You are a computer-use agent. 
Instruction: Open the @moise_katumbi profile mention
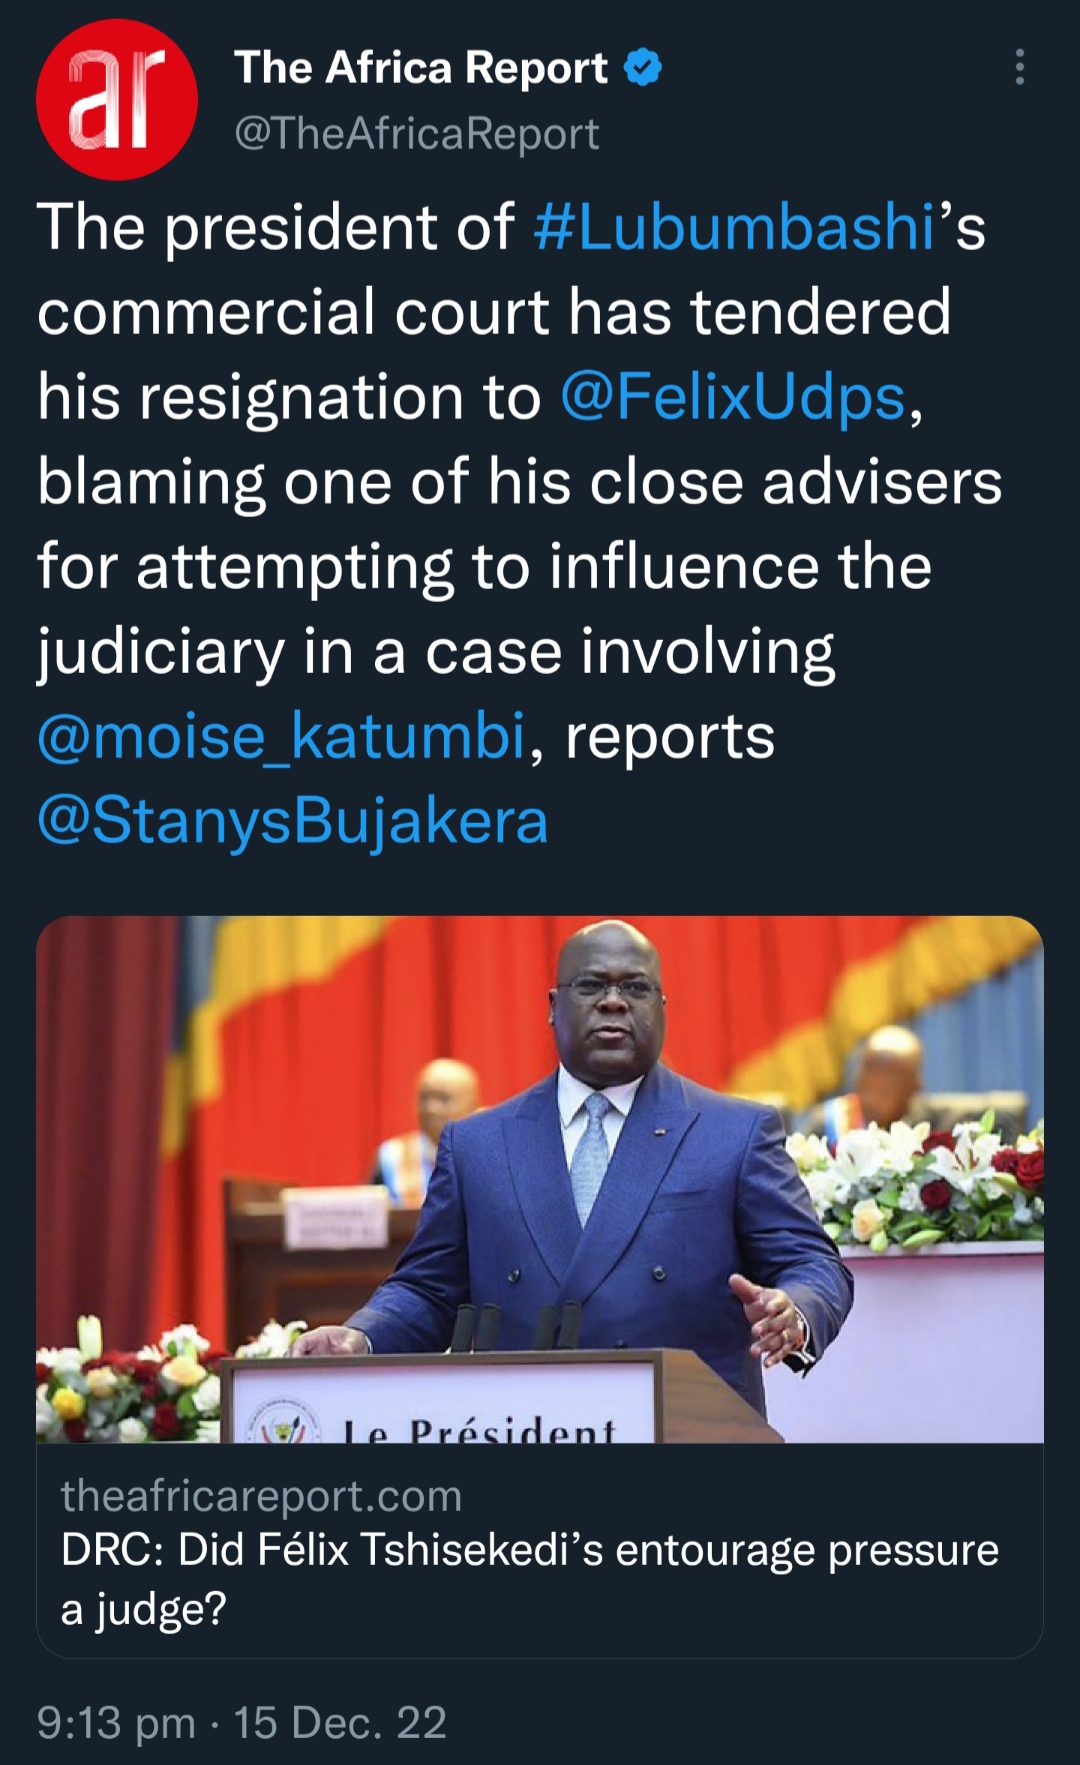click(281, 737)
